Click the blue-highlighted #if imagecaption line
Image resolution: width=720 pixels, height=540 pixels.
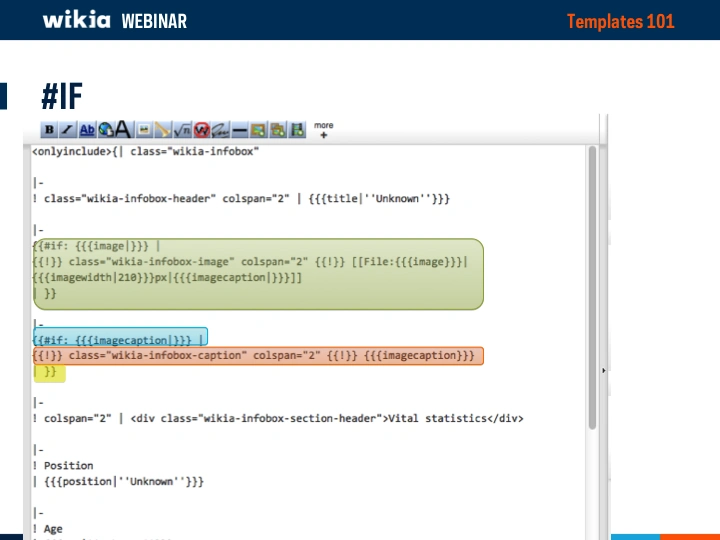click(119, 339)
